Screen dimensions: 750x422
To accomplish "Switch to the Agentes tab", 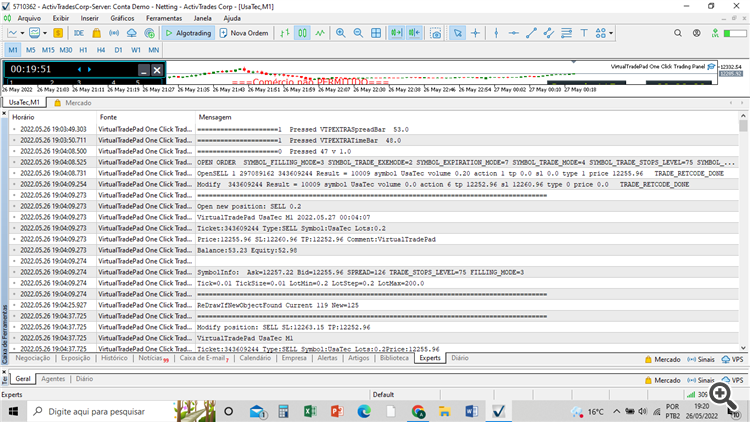I will [x=53, y=378].
